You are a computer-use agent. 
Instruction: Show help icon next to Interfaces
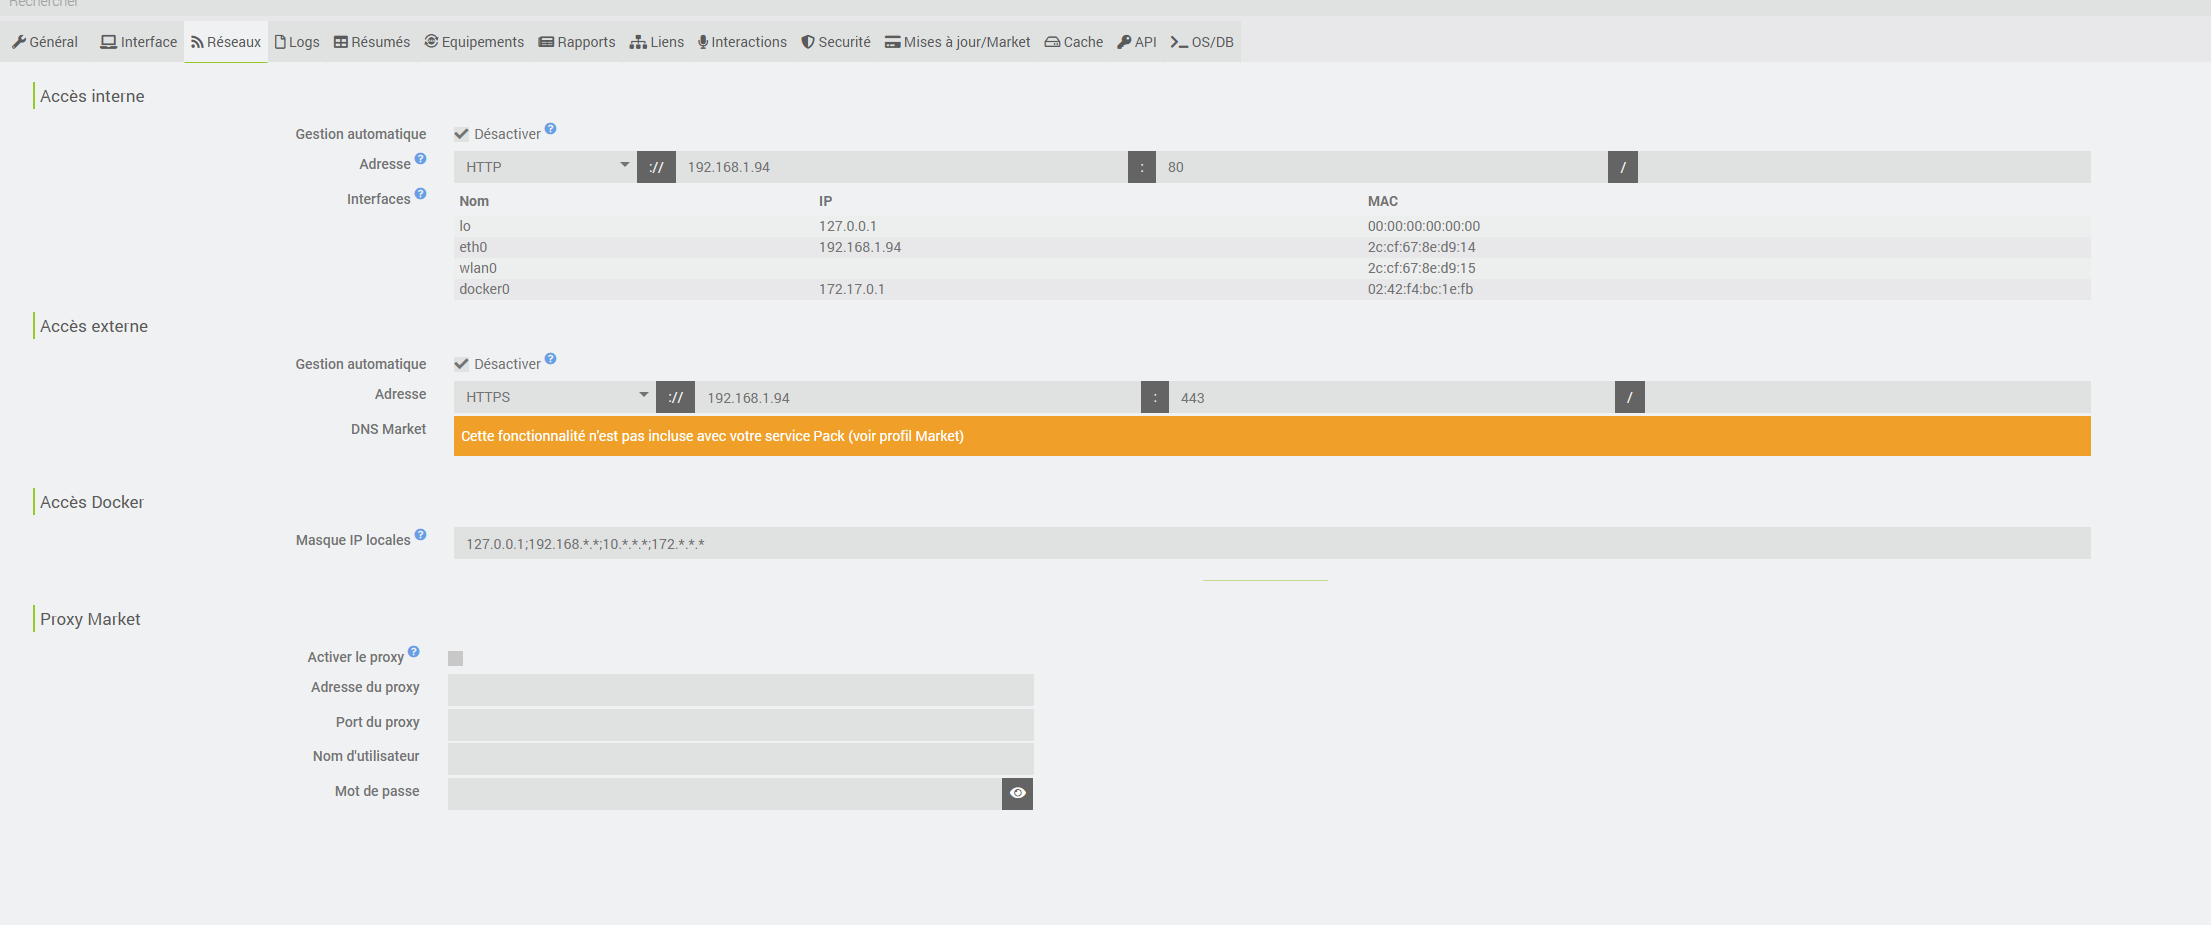[421, 194]
